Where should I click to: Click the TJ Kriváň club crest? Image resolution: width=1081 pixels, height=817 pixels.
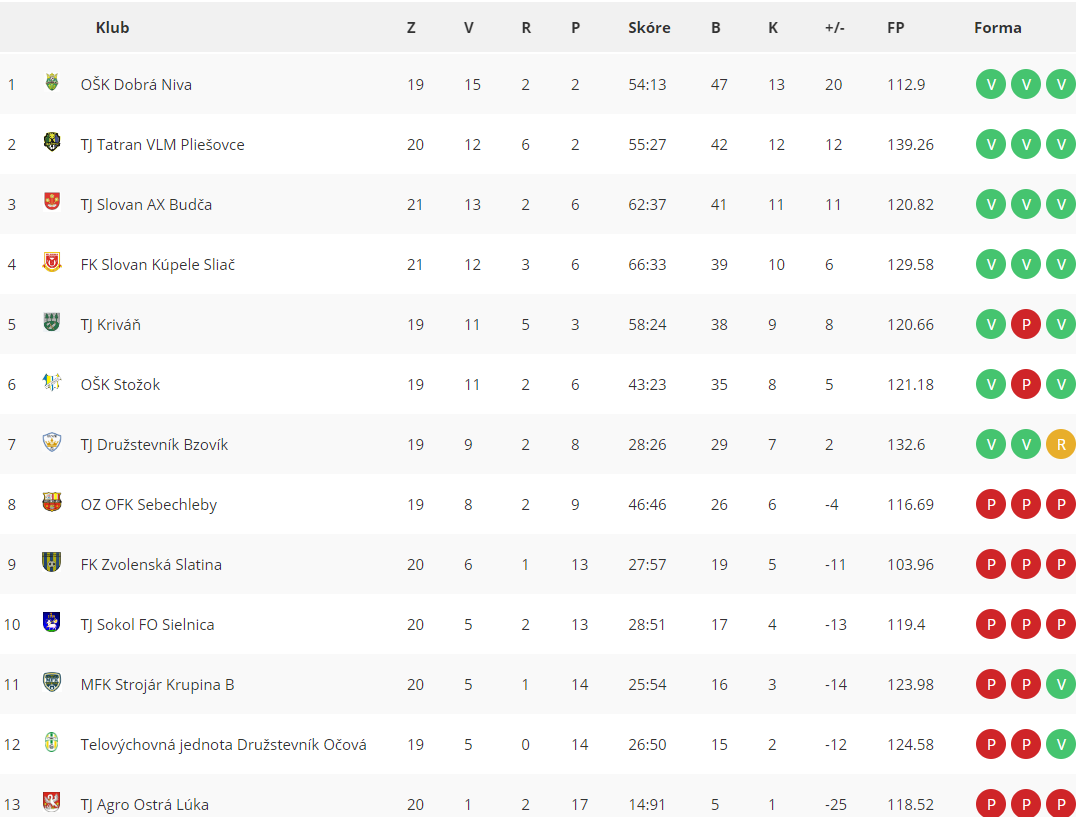(52, 322)
